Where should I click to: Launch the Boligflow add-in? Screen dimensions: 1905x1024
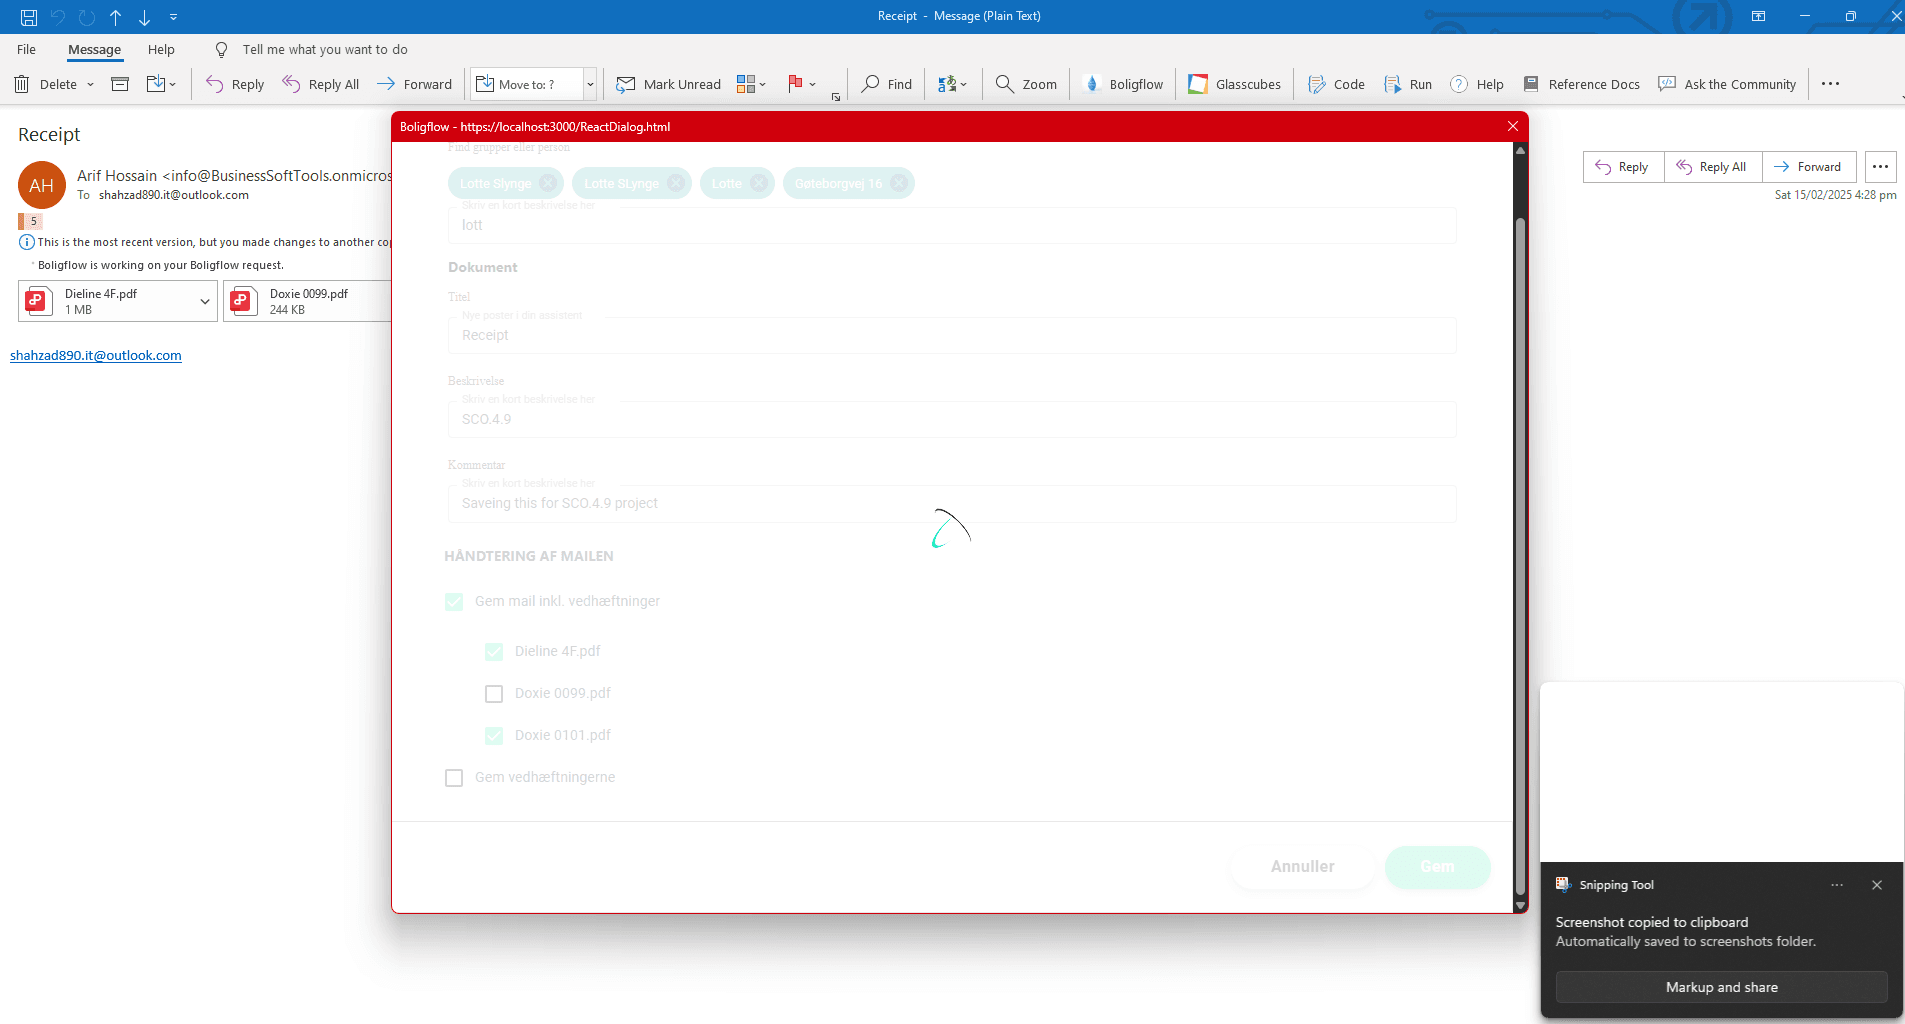click(1124, 84)
